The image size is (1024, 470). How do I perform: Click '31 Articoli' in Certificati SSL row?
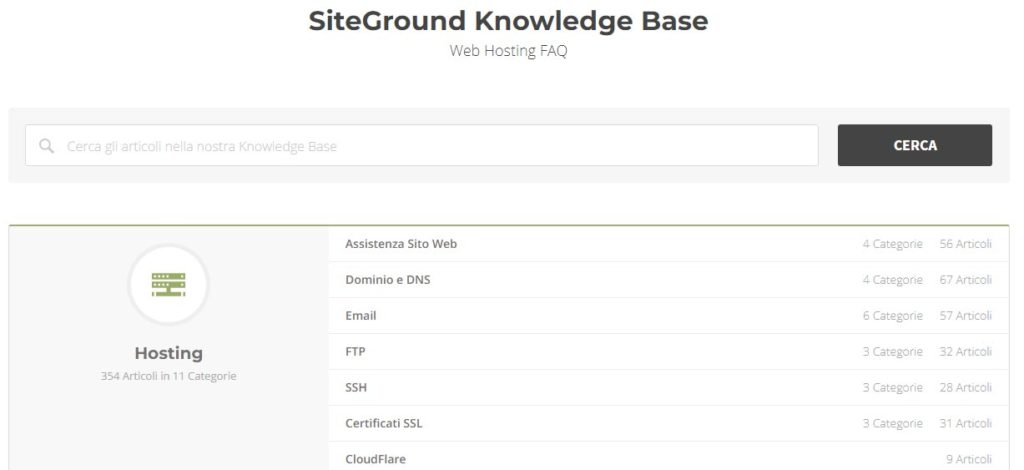[965, 424]
